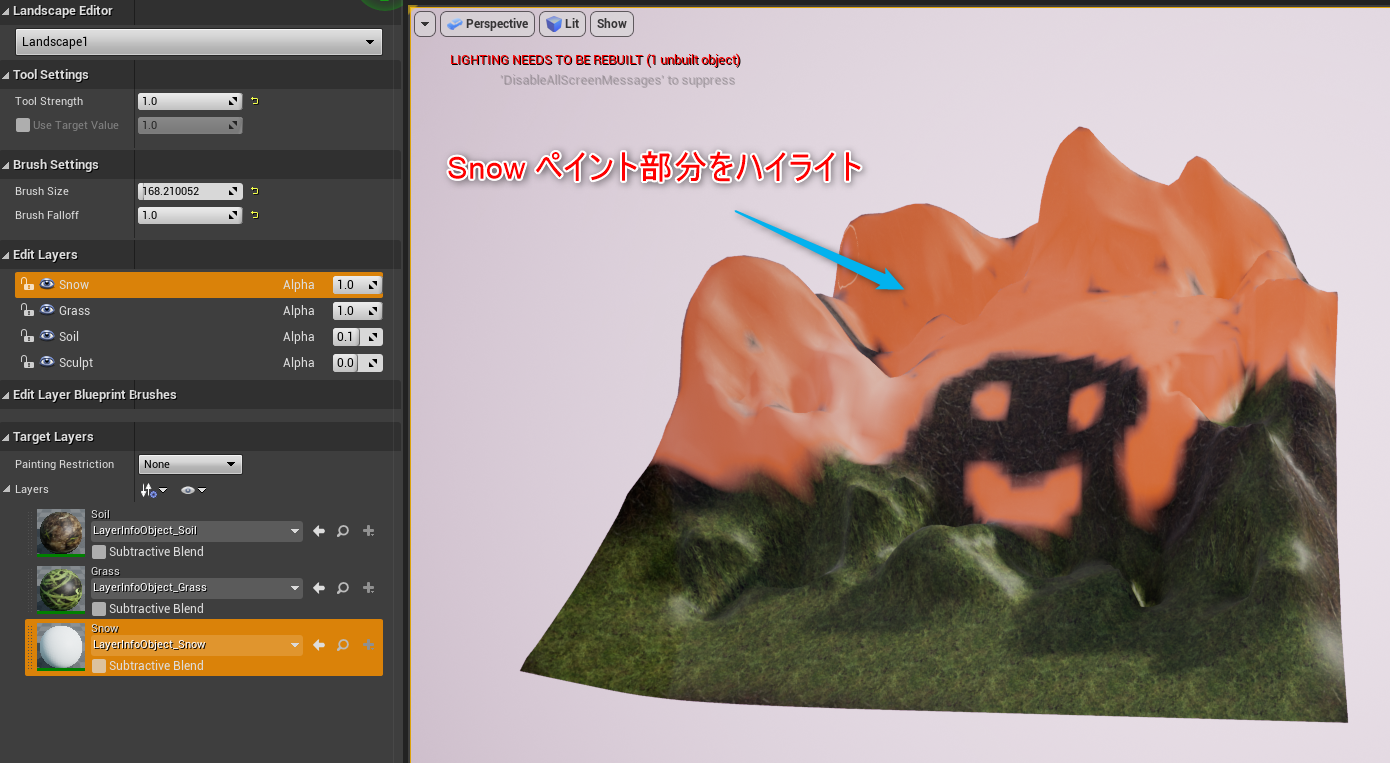The height and width of the screenshot is (763, 1390).
Task: Open LayerInfoObject_Grass asset dropdown
Action: point(197,588)
